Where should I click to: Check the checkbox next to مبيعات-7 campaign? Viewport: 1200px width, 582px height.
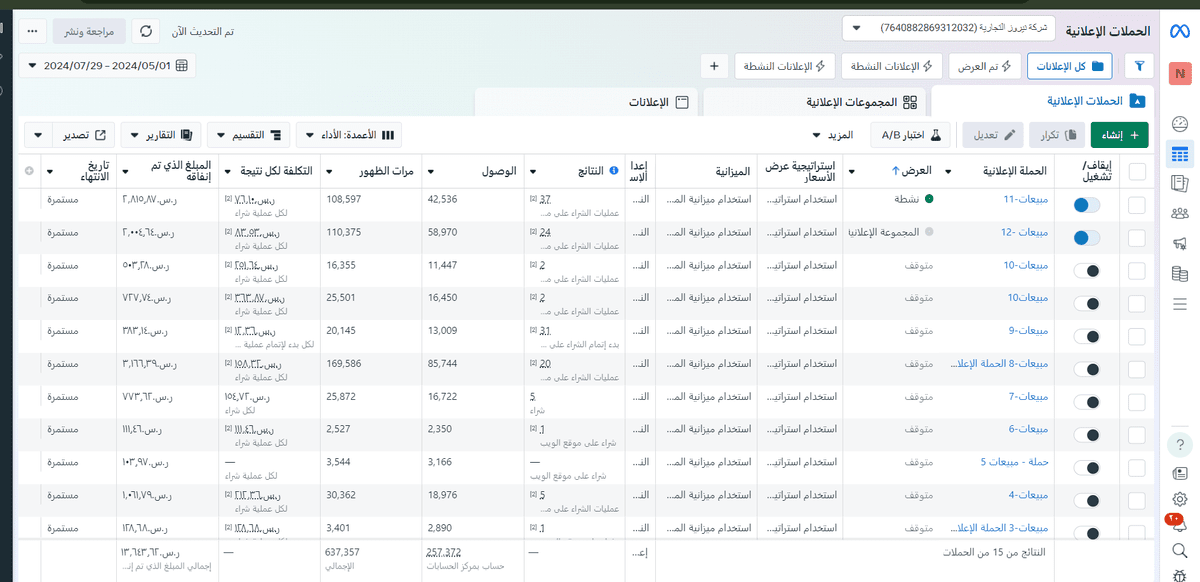click(1135, 397)
